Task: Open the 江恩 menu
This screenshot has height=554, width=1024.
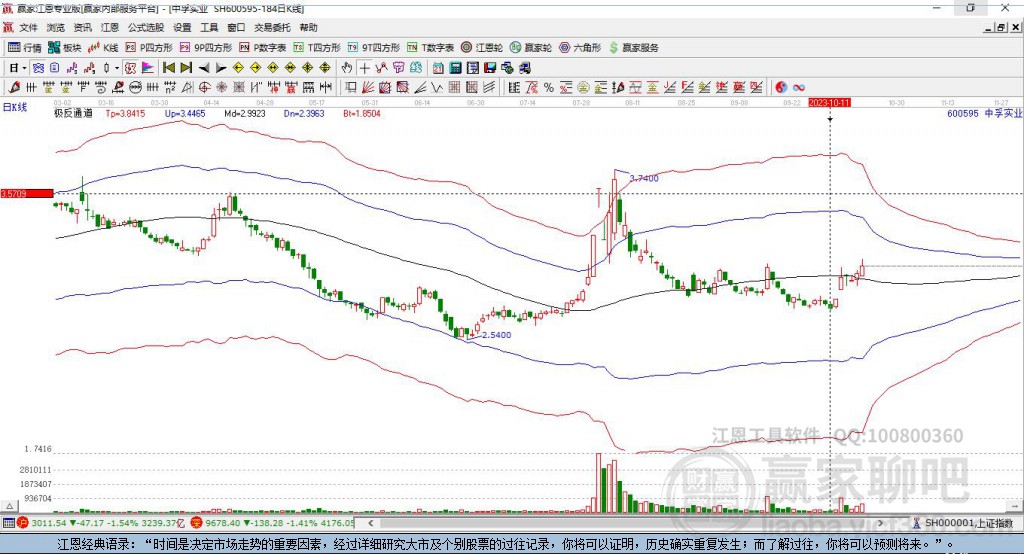Action: [110, 27]
